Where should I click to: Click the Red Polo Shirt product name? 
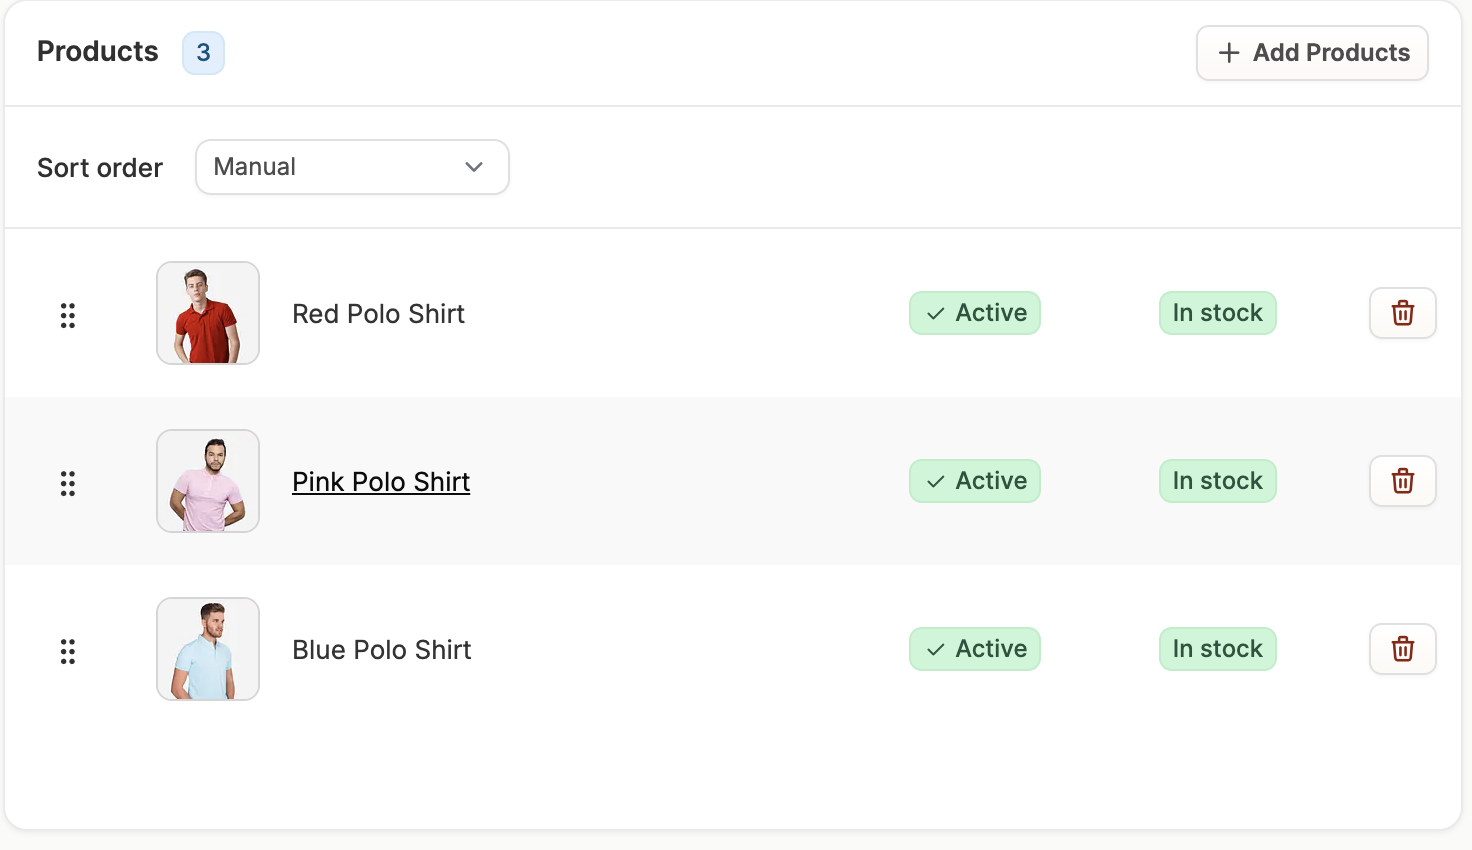tap(378, 314)
